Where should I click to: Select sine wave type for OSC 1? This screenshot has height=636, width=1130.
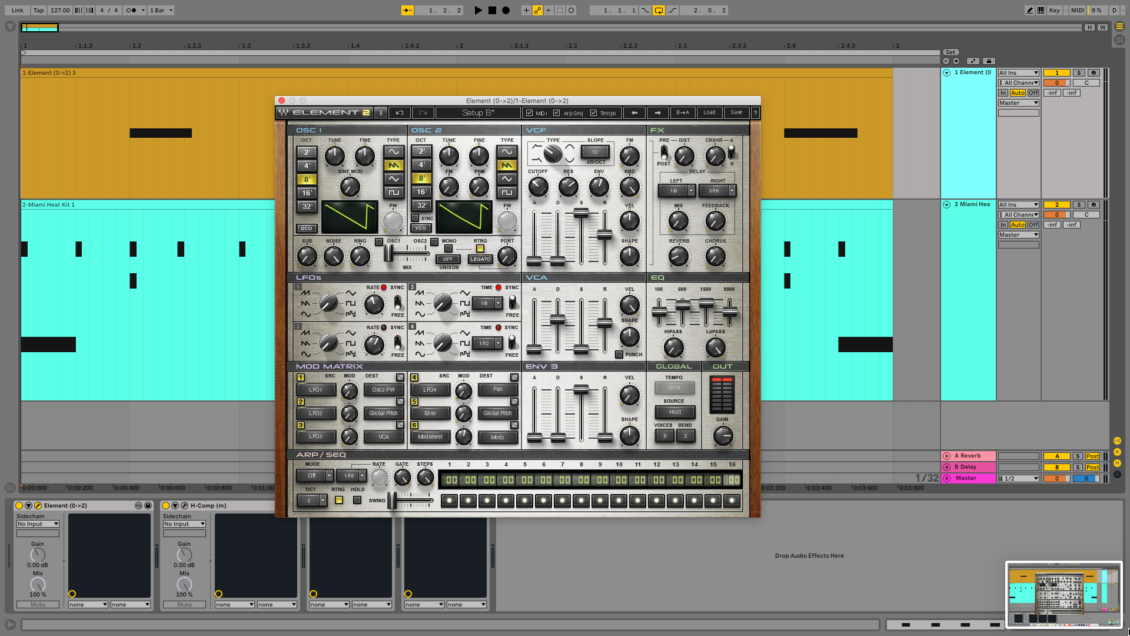coord(393,151)
